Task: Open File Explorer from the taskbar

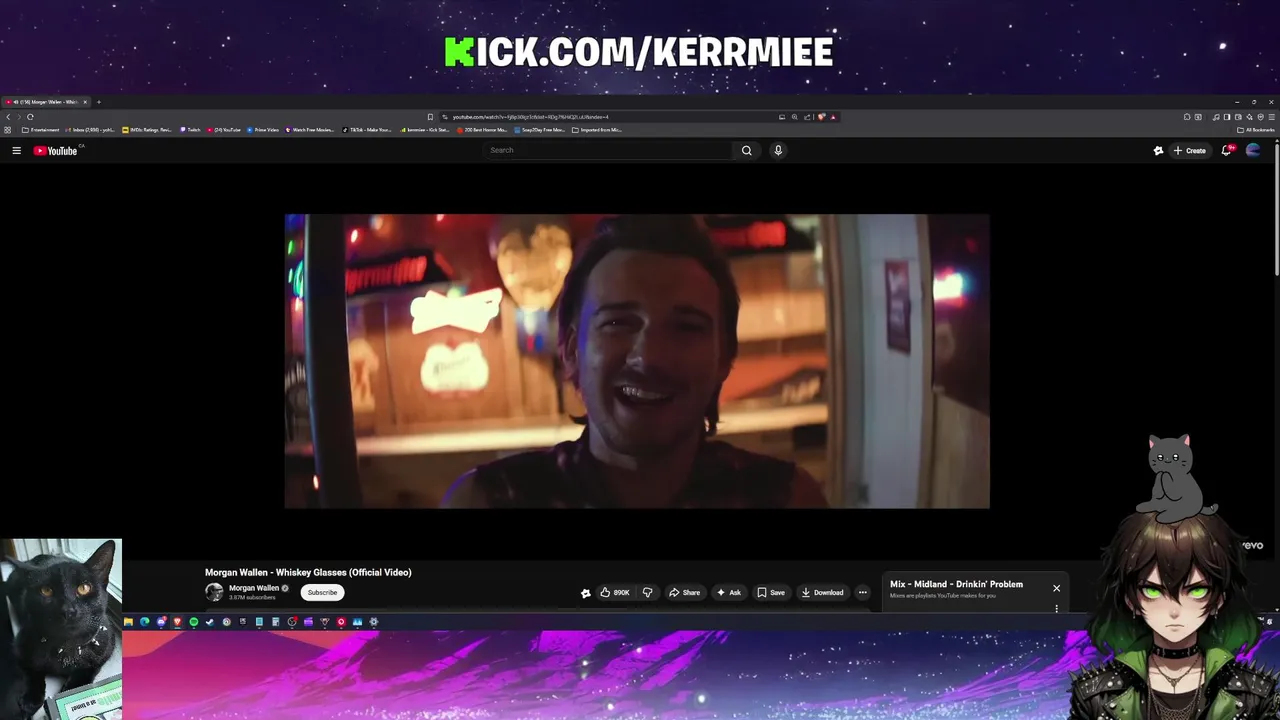Action: pyautogui.click(x=128, y=622)
